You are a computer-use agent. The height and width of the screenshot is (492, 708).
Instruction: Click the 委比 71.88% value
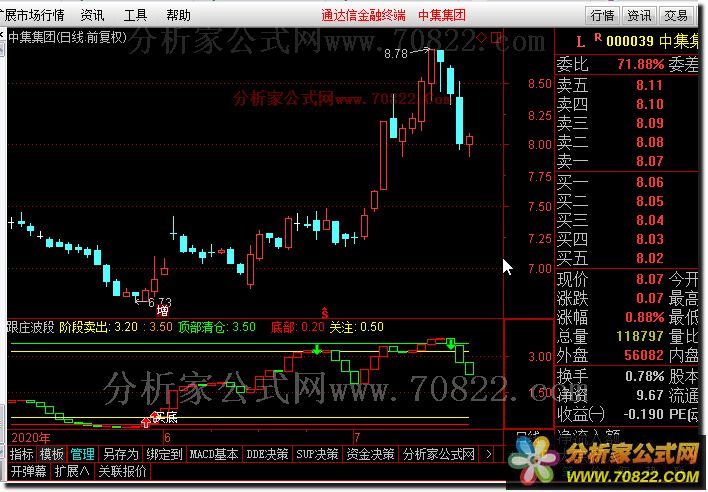[641, 65]
